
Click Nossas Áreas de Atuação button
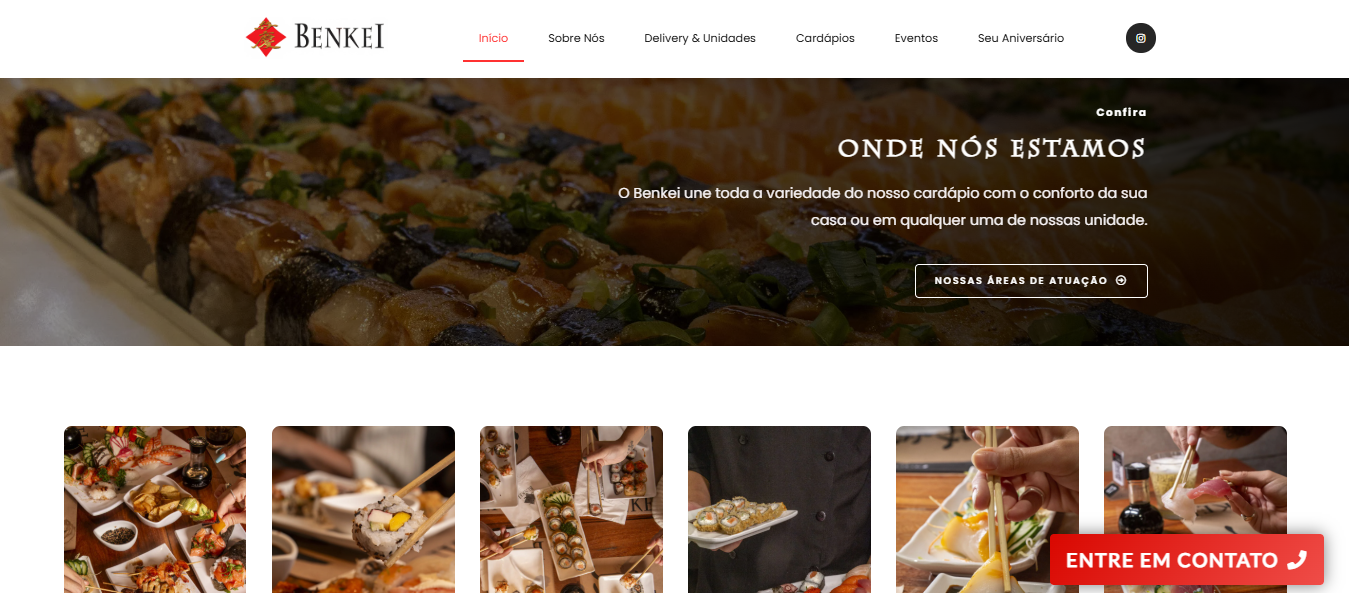tap(1031, 281)
